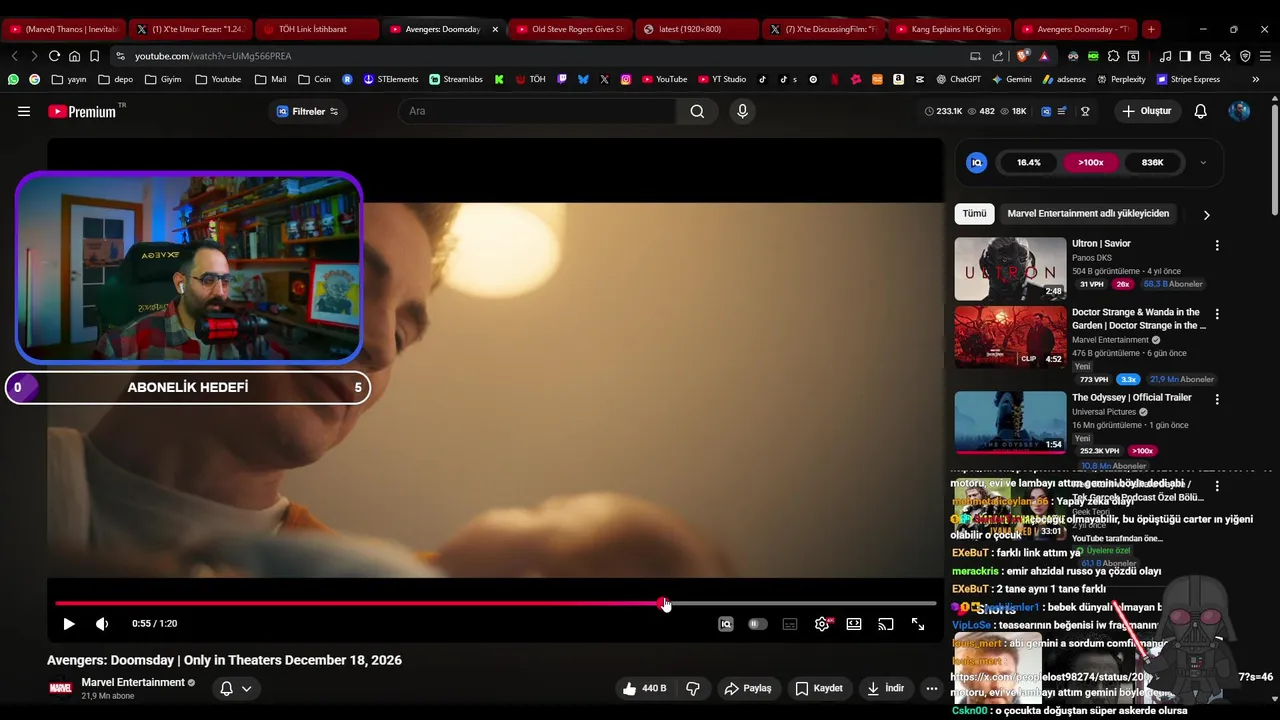Mute the video volume speaker icon
The width and height of the screenshot is (1280, 720).
click(x=102, y=624)
